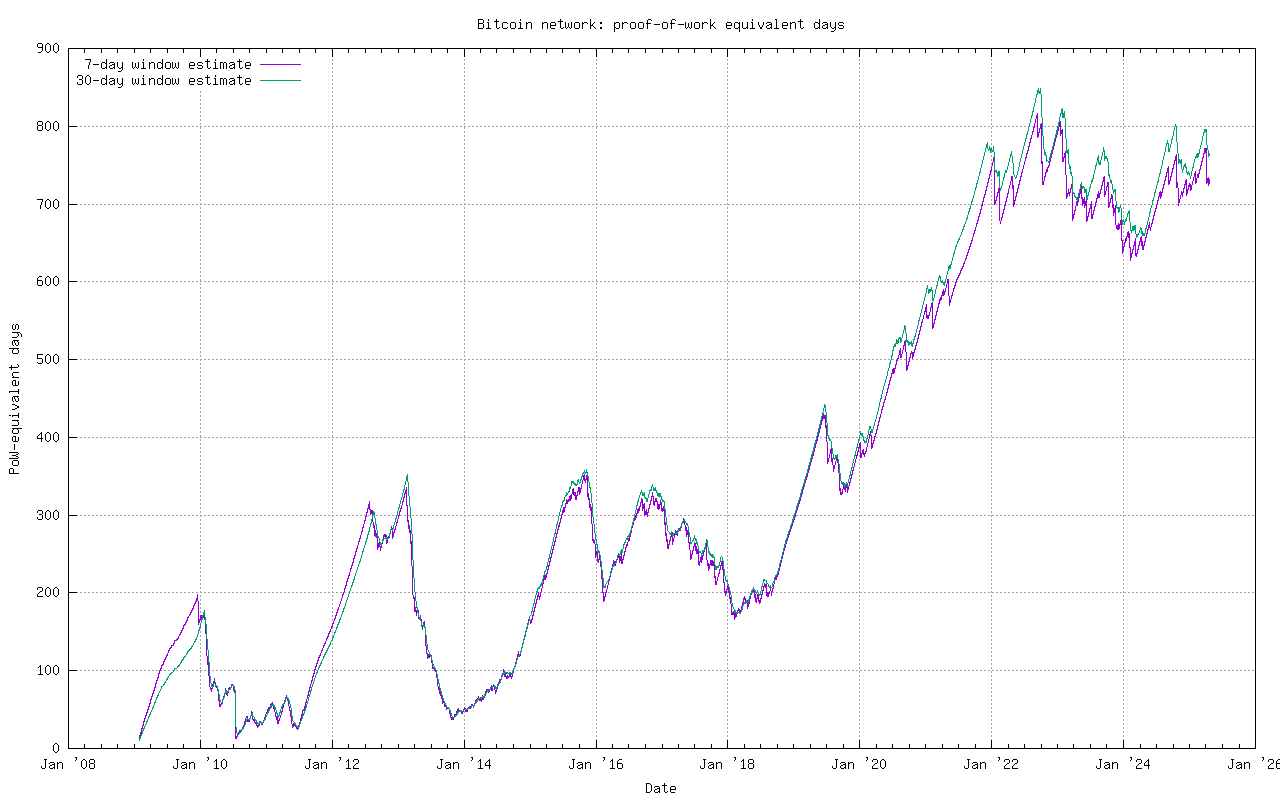
Task: Click the '30-day window estimate' legend label
Action: point(164,80)
